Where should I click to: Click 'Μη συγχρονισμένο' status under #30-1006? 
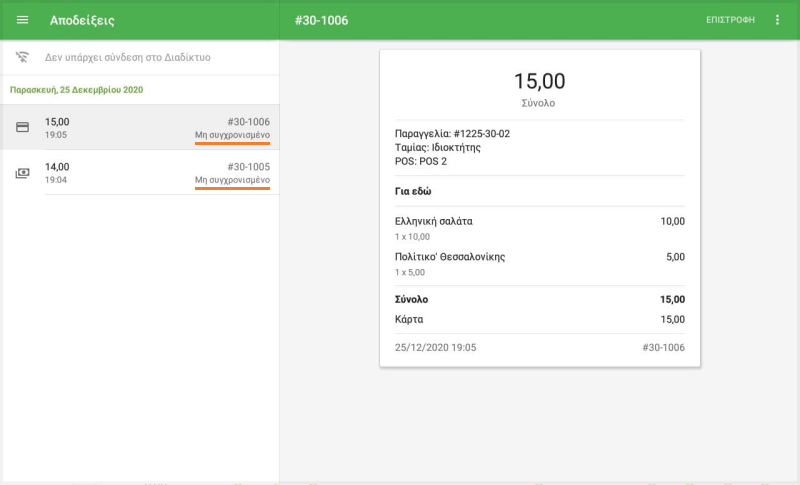pos(232,135)
